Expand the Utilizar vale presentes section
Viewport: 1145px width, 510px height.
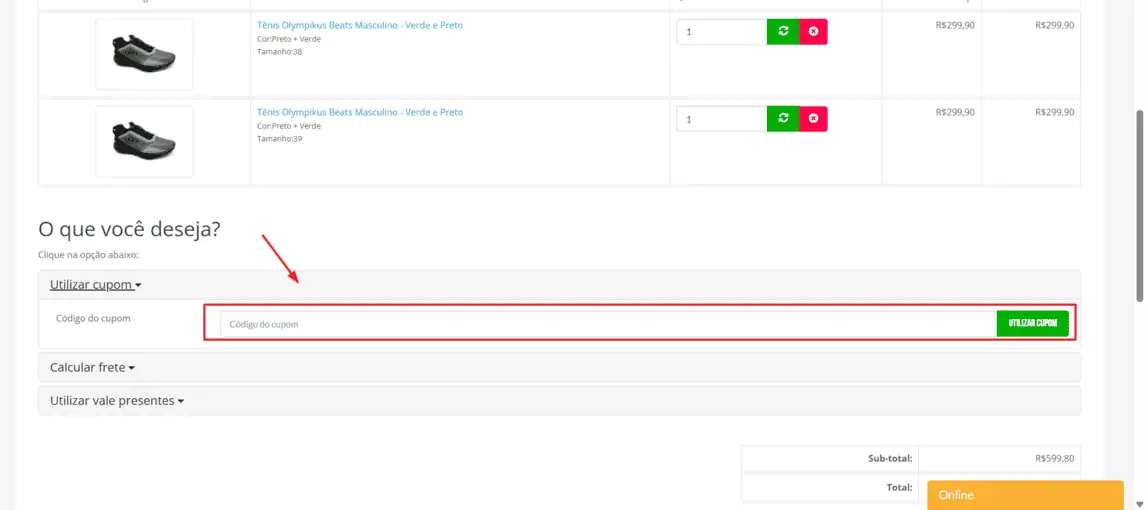[117, 400]
